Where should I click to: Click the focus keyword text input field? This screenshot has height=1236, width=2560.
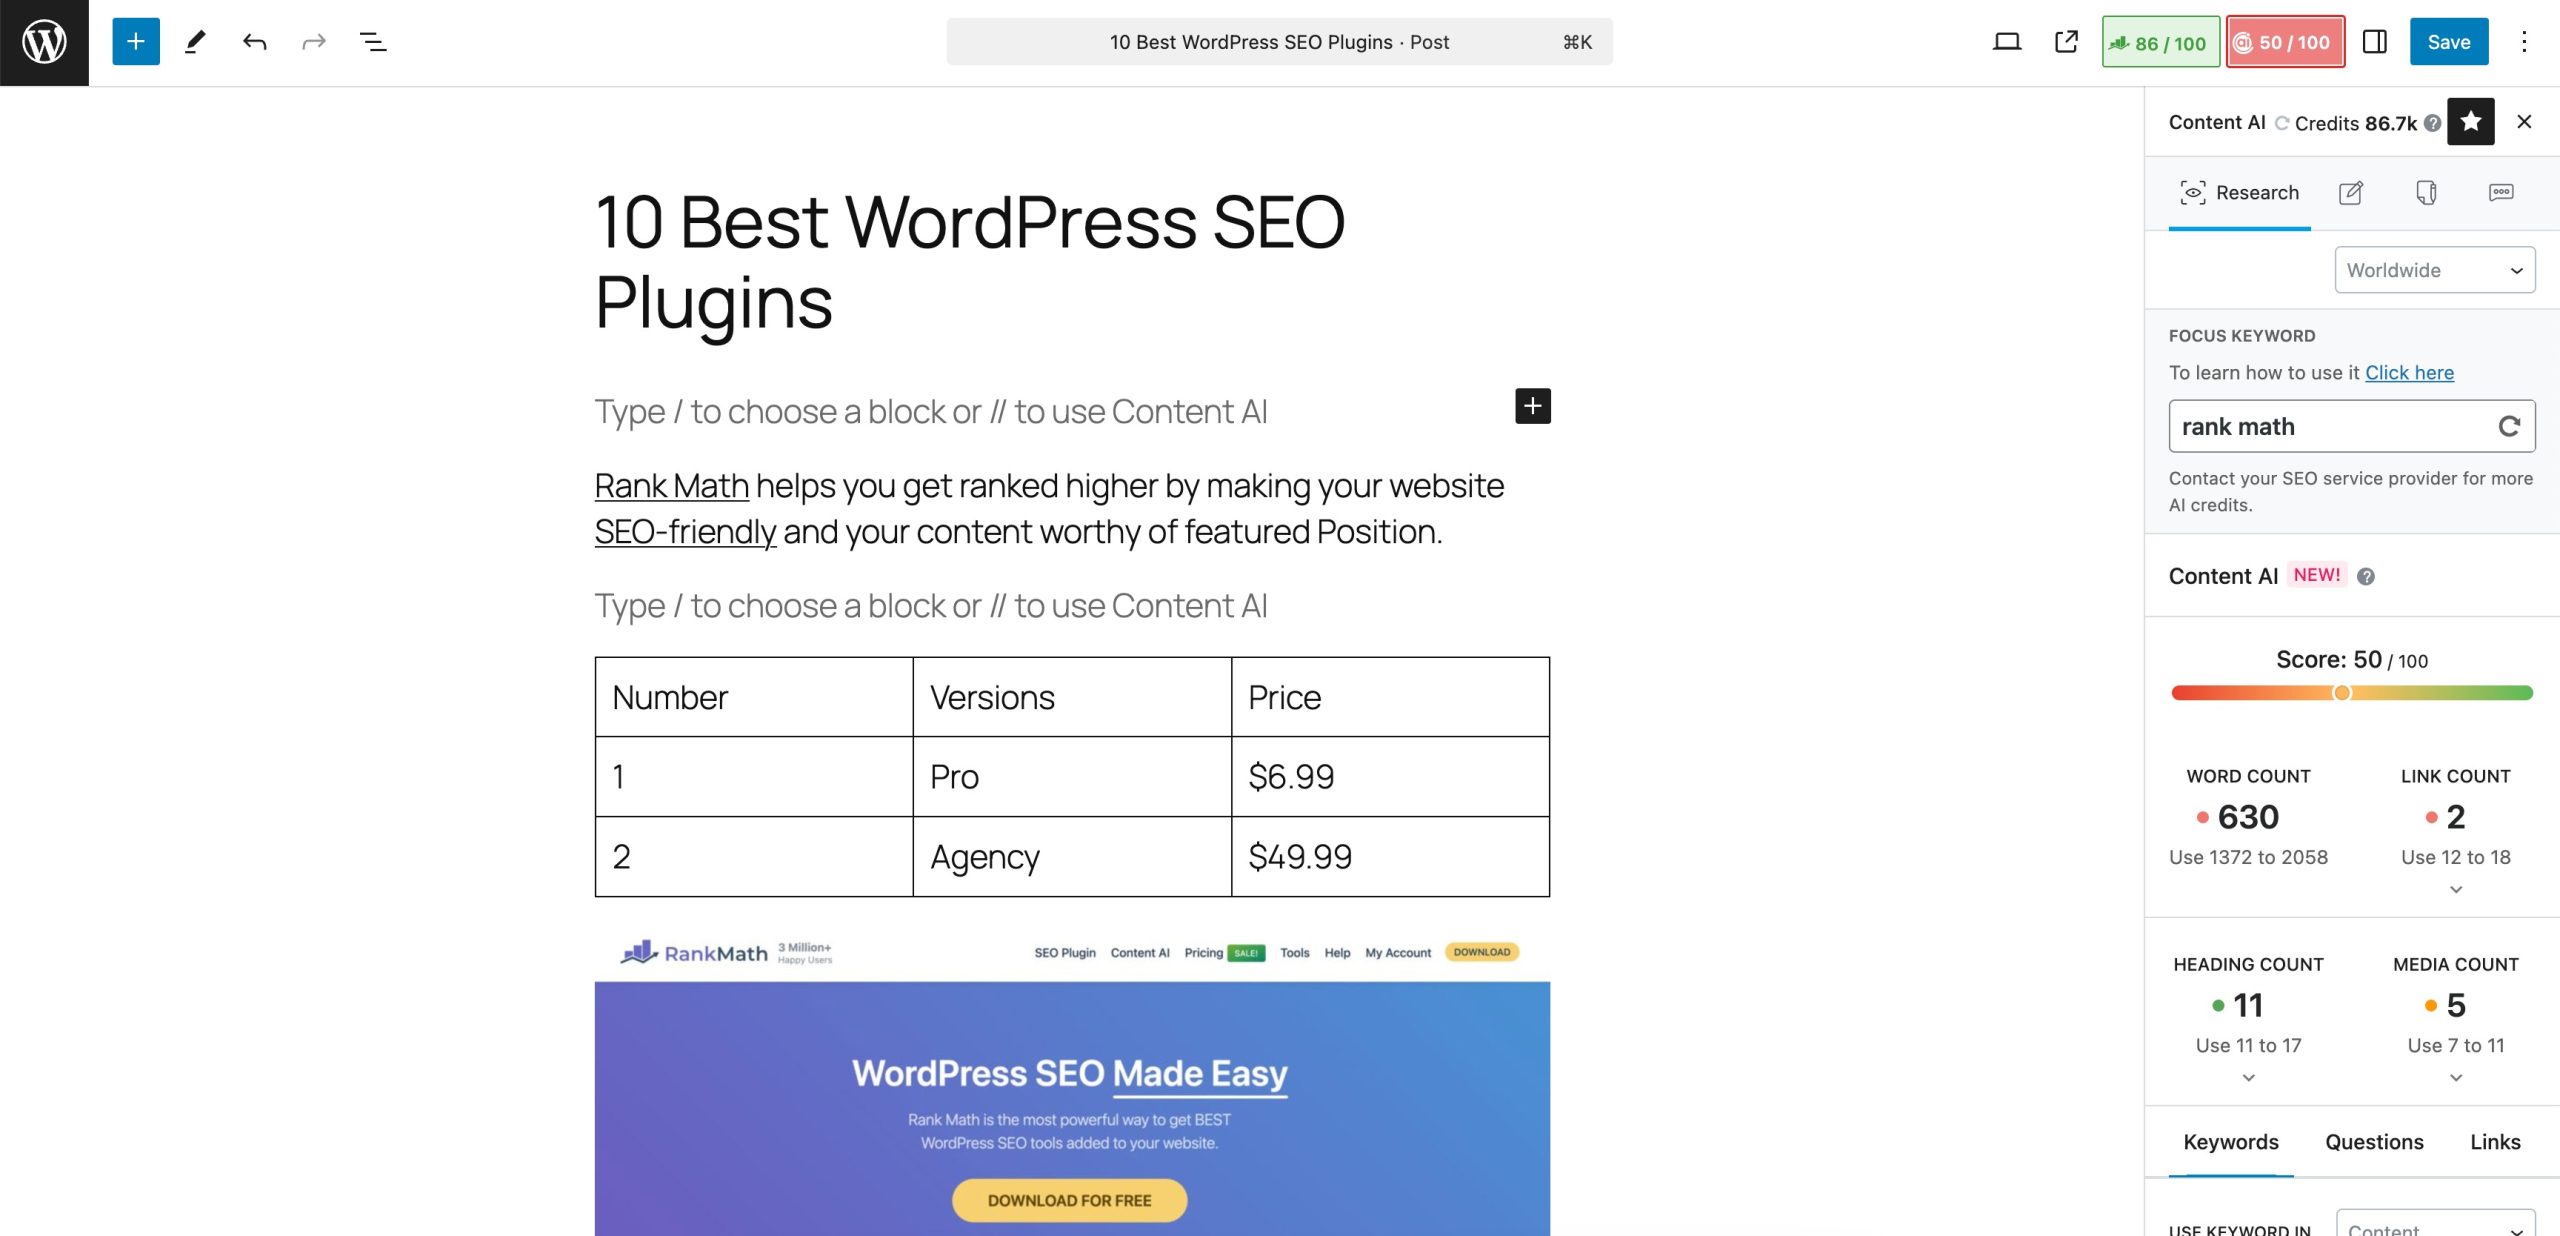(x=2335, y=425)
